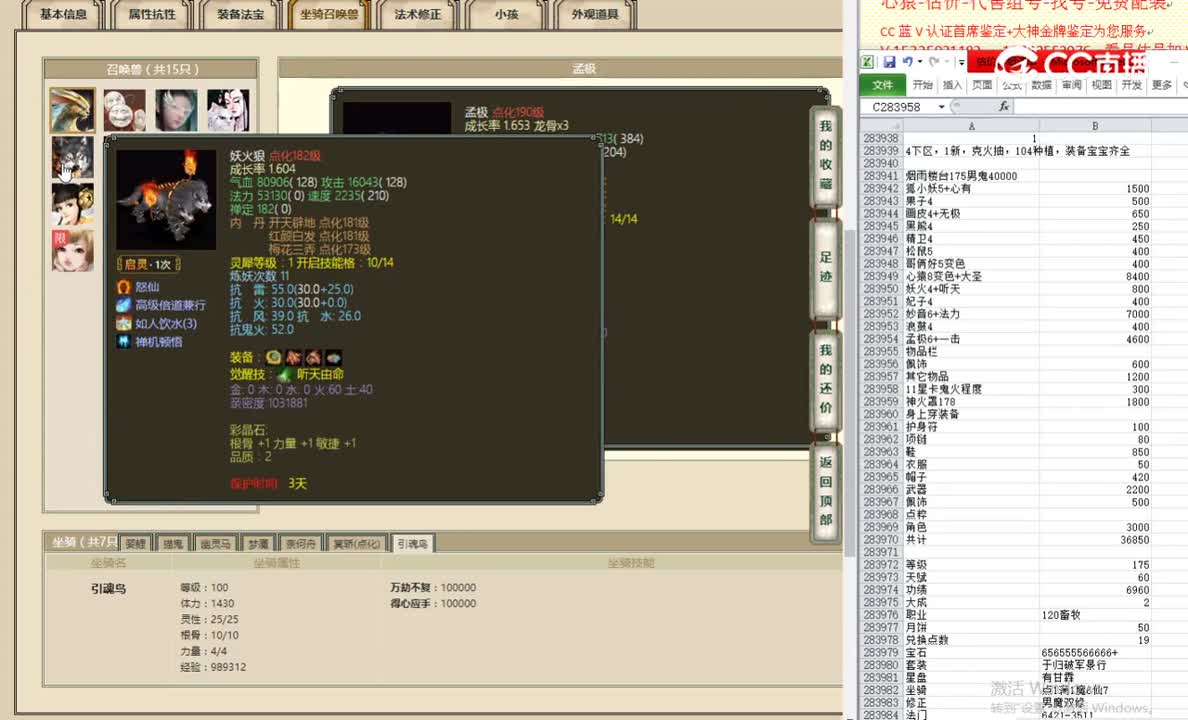Select the lady with white cat portrait
This screenshot has height=720, width=1188.
[x=228, y=110]
